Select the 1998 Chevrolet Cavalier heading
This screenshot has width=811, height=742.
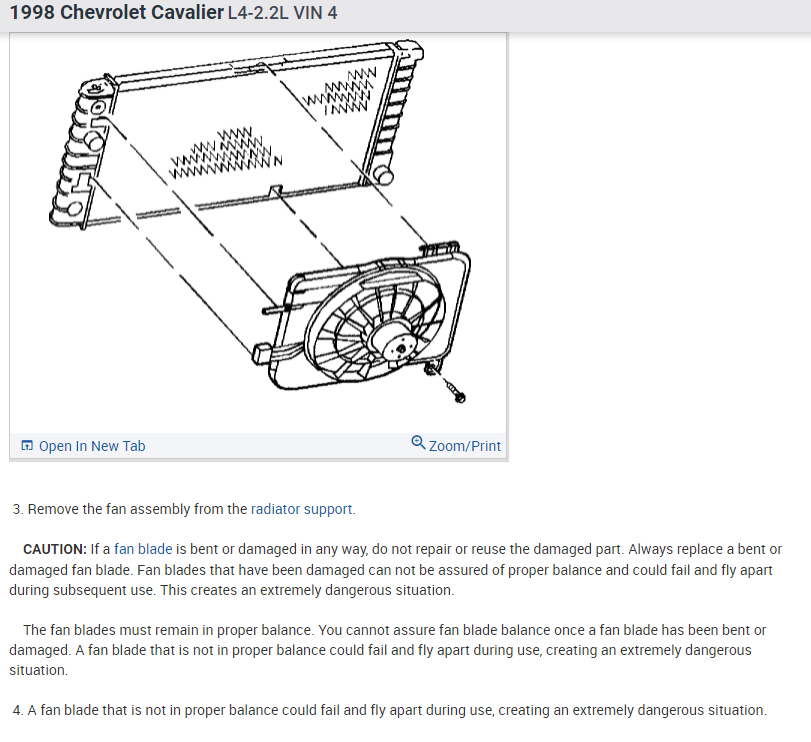pos(117,12)
